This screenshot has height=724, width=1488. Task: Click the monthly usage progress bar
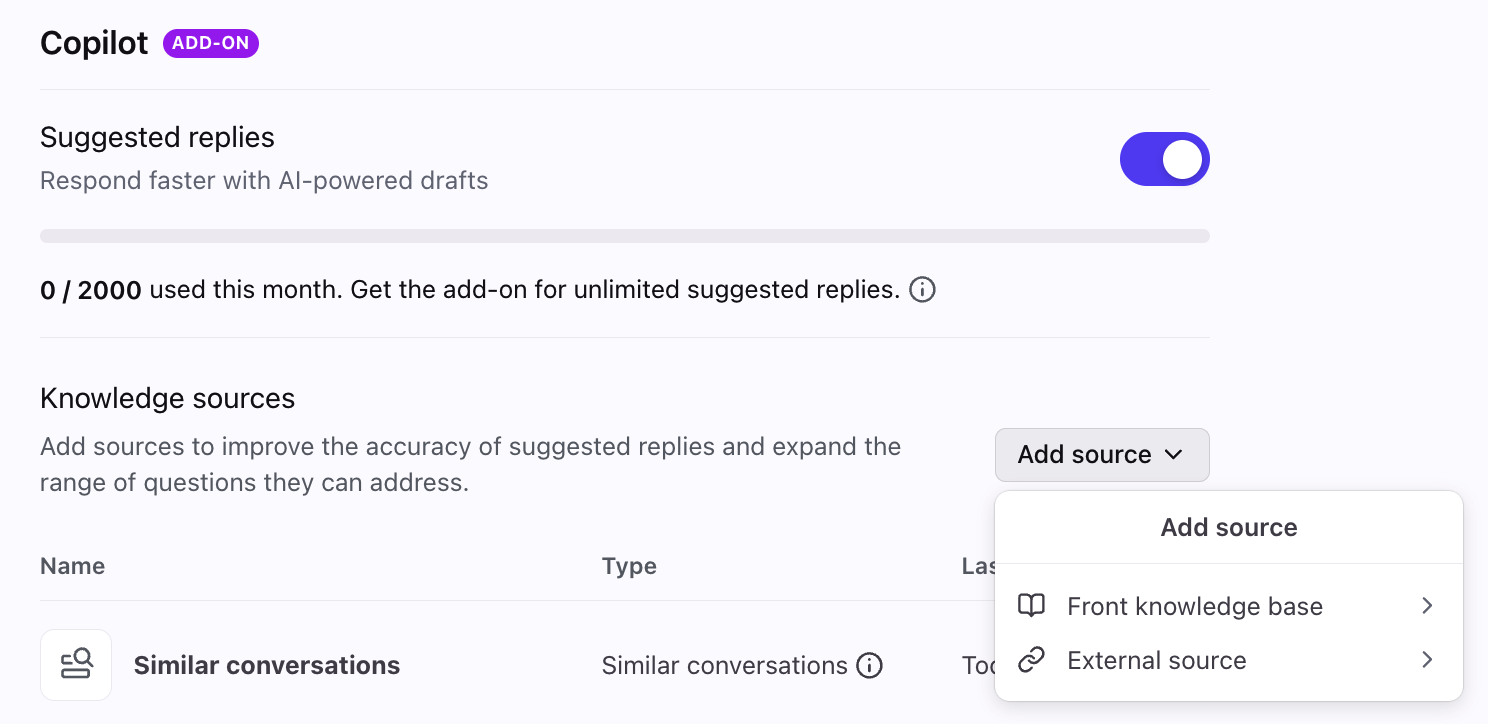click(x=625, y=236)
